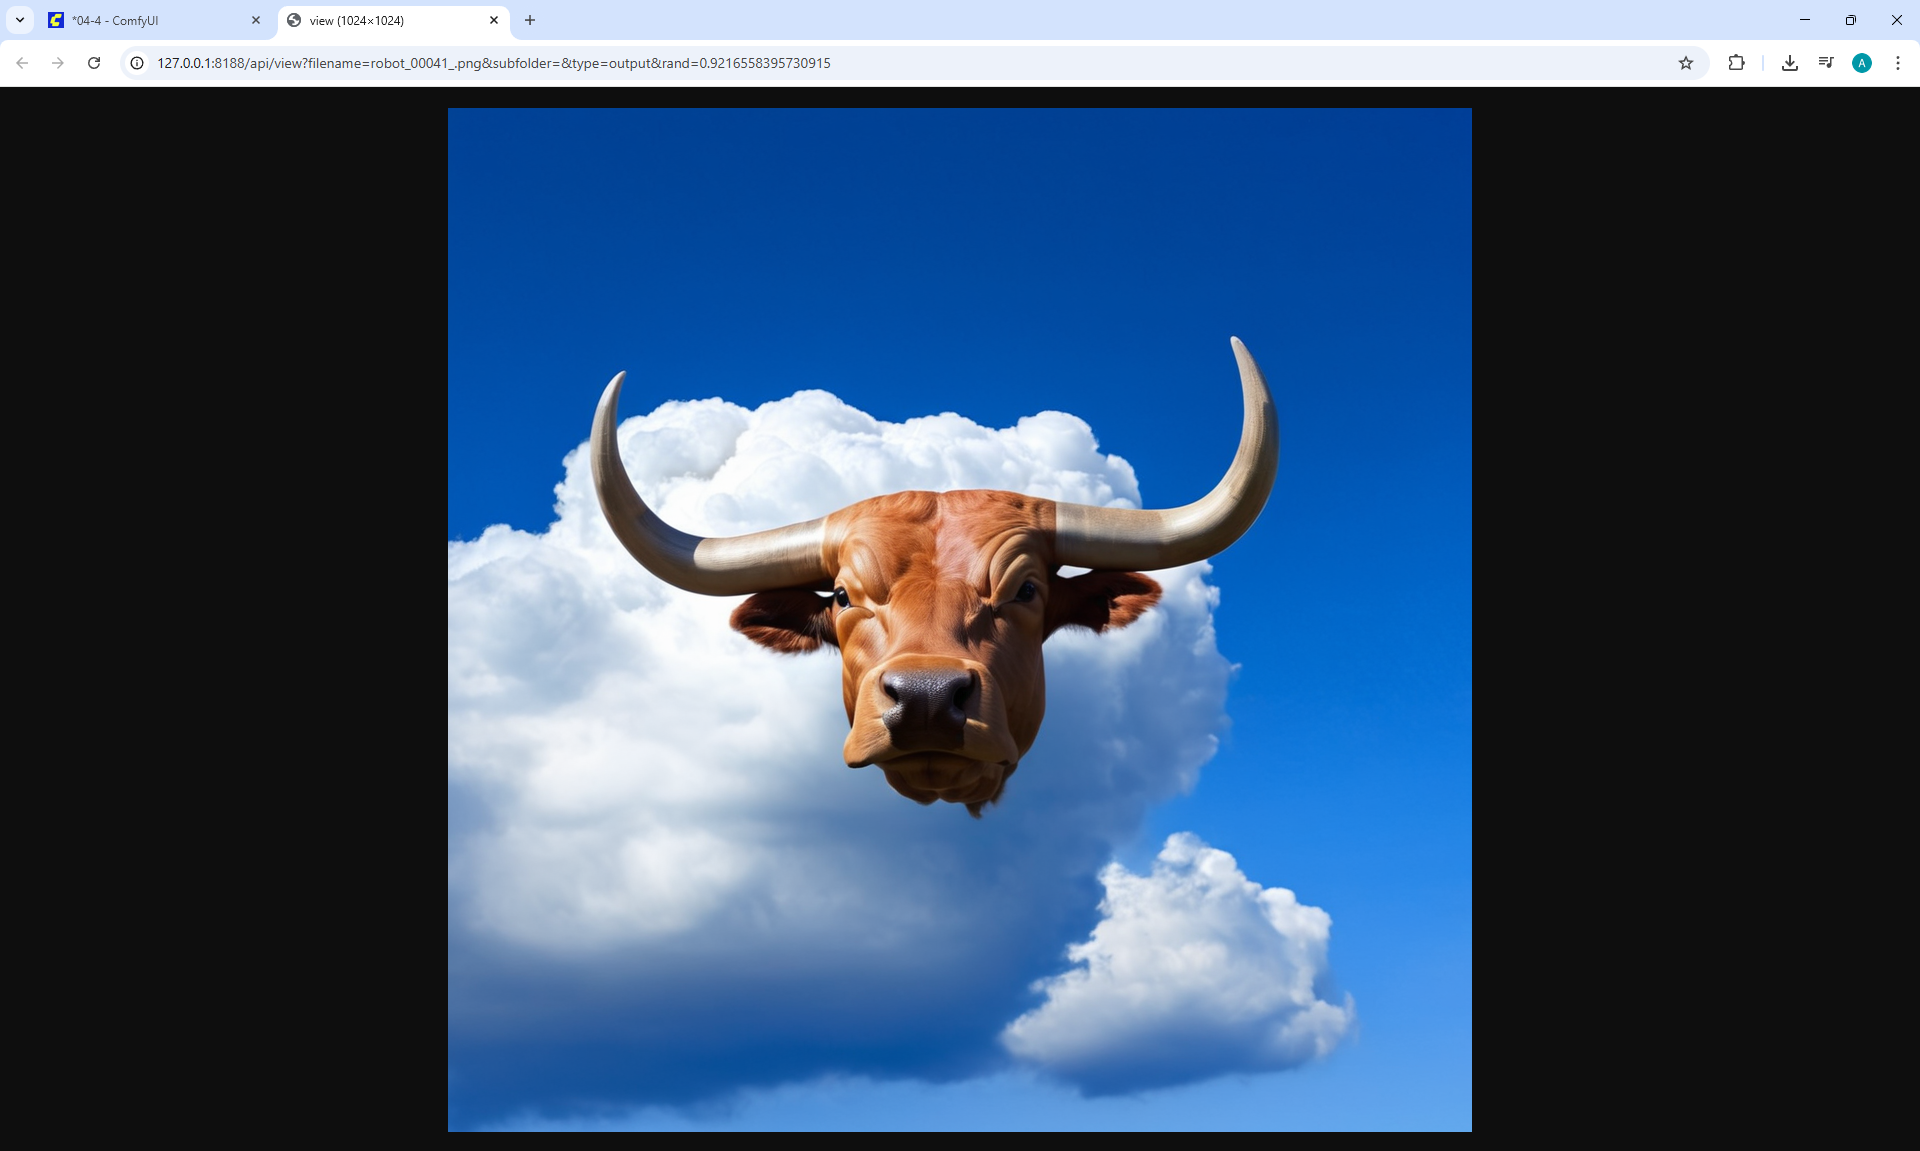Open the media controls icon

click(x=1826, y=63)
